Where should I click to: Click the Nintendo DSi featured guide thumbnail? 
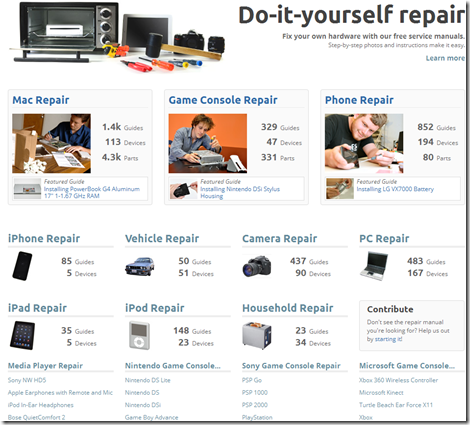tap(183, 189)
